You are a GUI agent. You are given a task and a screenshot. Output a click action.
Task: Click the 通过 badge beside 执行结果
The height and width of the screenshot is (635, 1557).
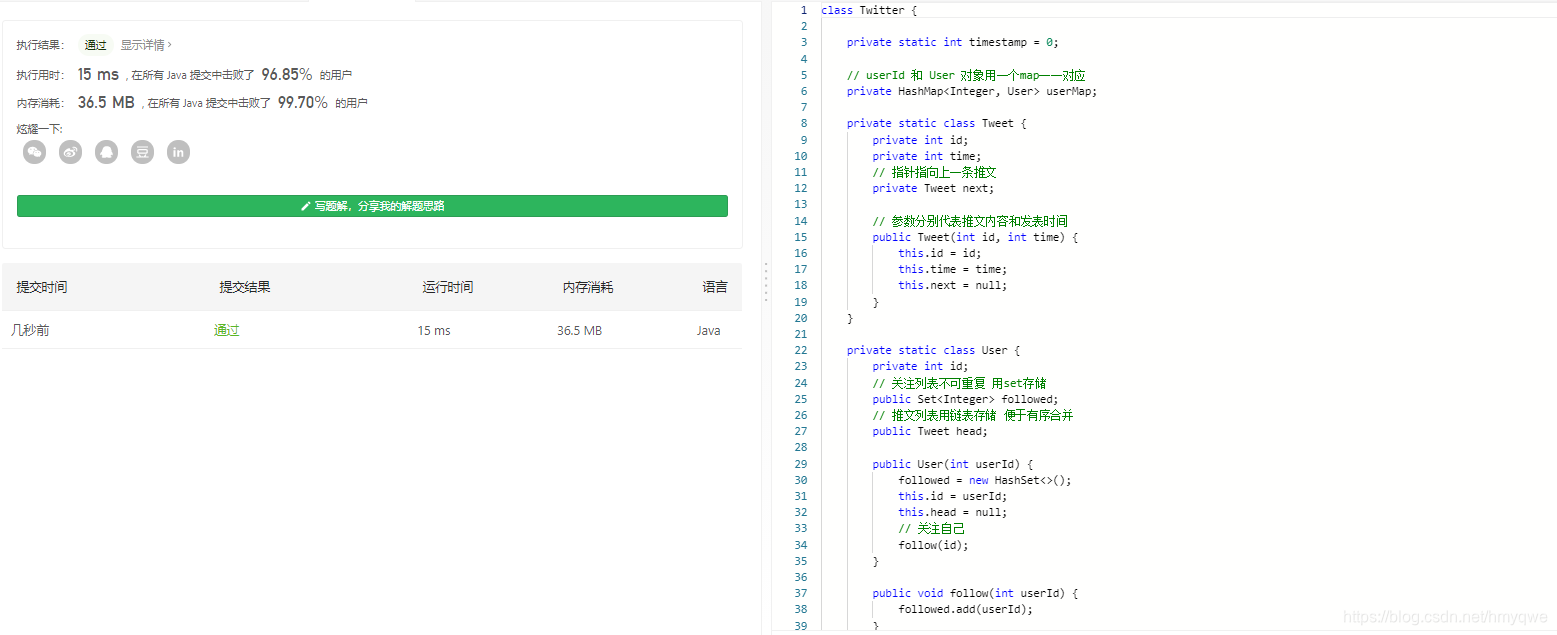click(x=96, y=45)
